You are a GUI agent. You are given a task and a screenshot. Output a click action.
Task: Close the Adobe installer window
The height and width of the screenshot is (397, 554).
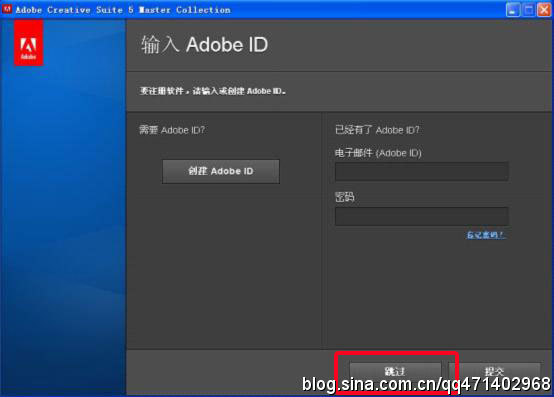click(x=544, y=10)
